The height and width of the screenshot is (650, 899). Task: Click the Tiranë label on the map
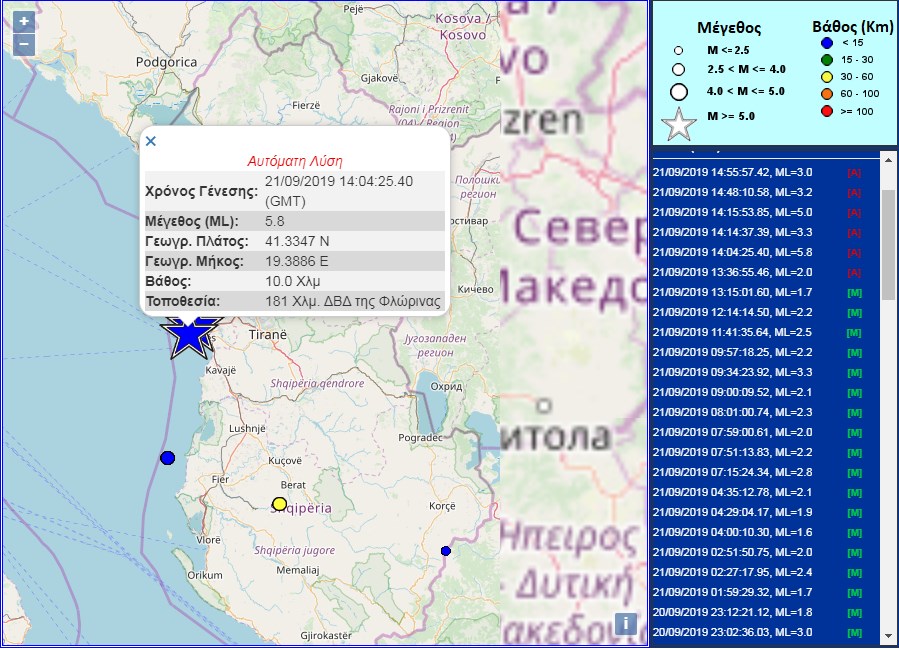pyautogui.click(x=268, y=334)
